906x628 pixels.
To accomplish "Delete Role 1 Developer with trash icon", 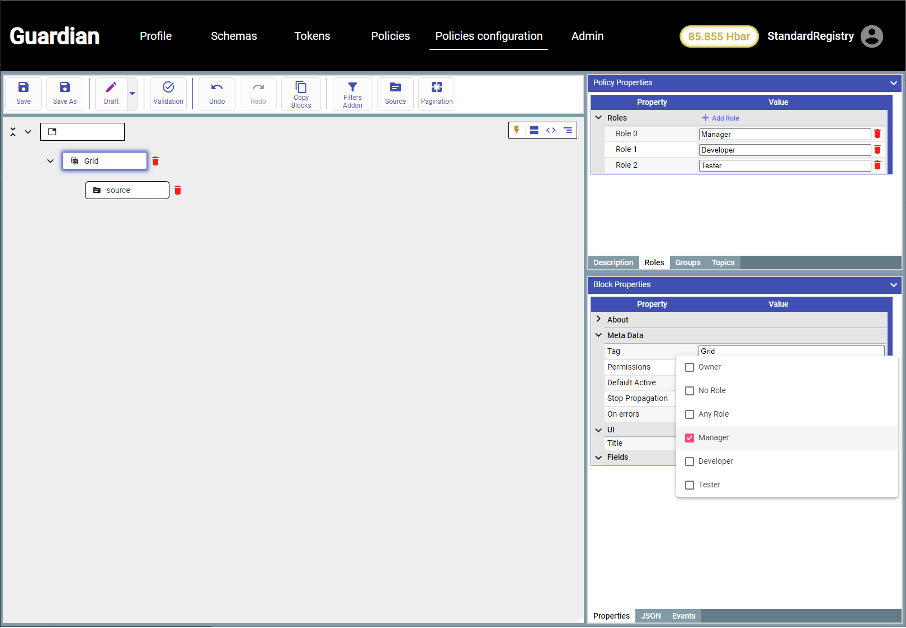I will pos(877,150).
